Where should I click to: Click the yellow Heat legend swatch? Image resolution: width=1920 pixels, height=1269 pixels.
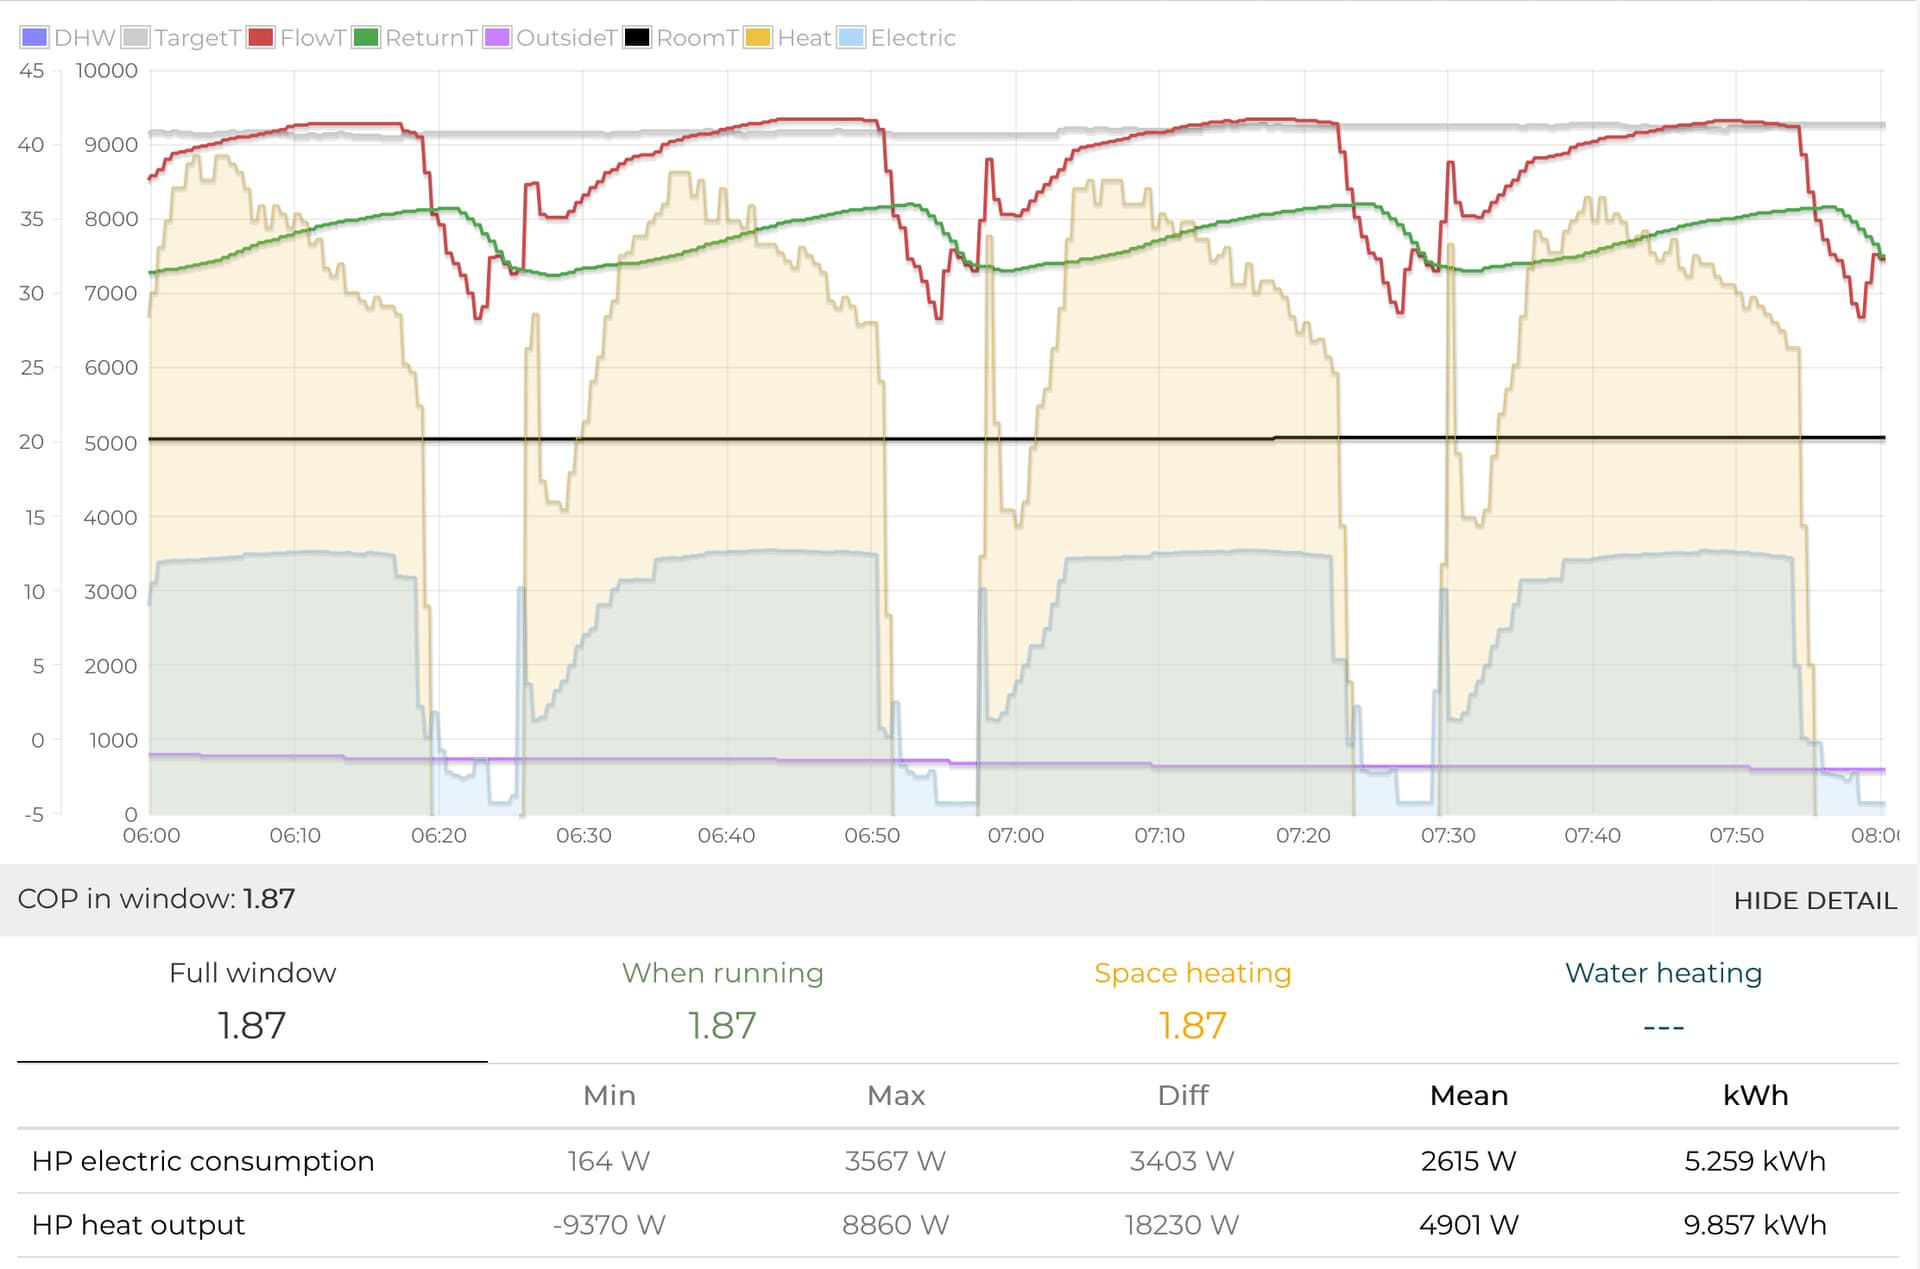click(x=758, y=38)
